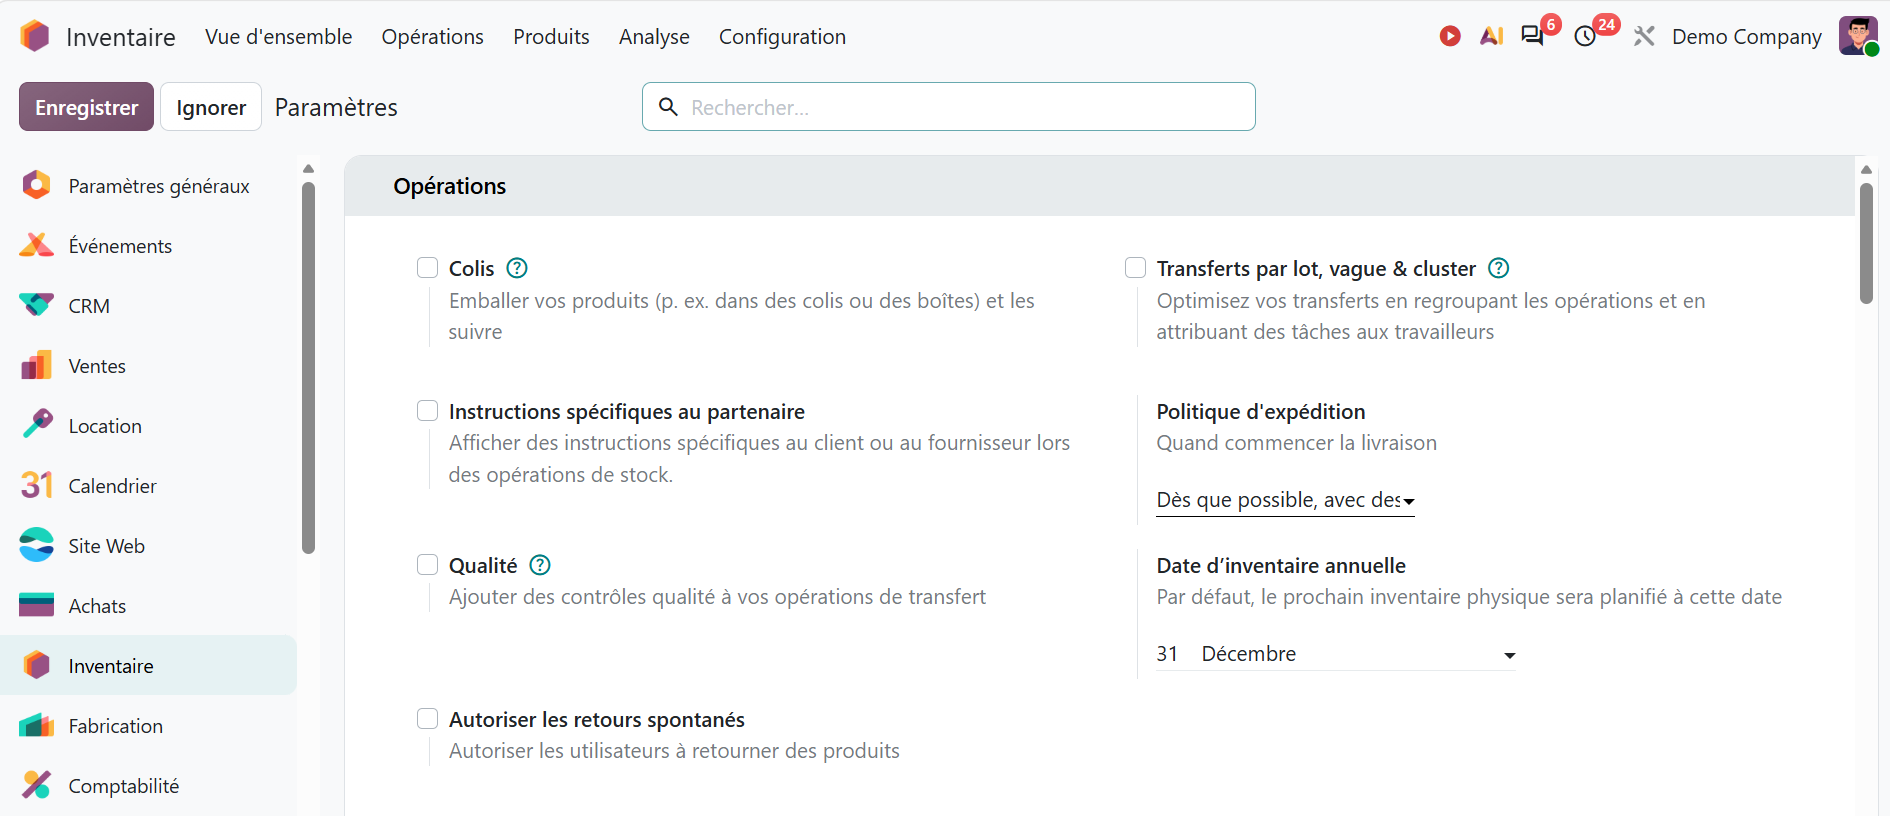Open the Configuration menu
Image resolution: width=1890 pixels, height=816 pixels.
click(782, 36)
